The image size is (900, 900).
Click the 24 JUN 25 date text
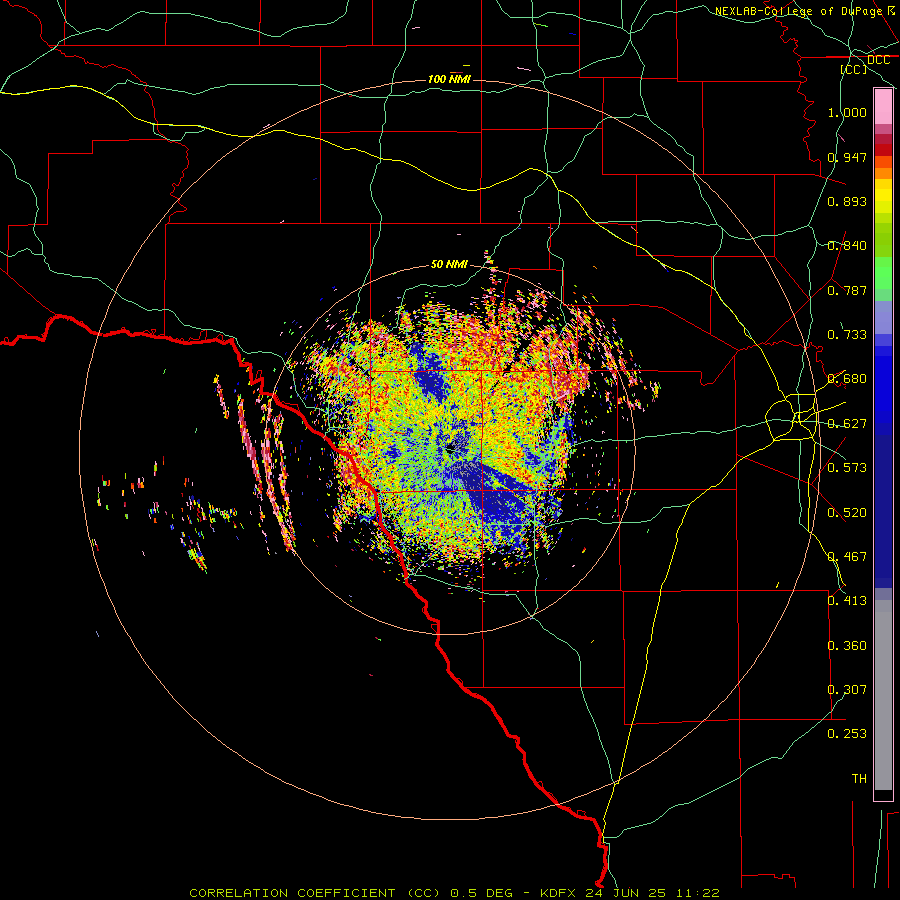click(625, 893)
